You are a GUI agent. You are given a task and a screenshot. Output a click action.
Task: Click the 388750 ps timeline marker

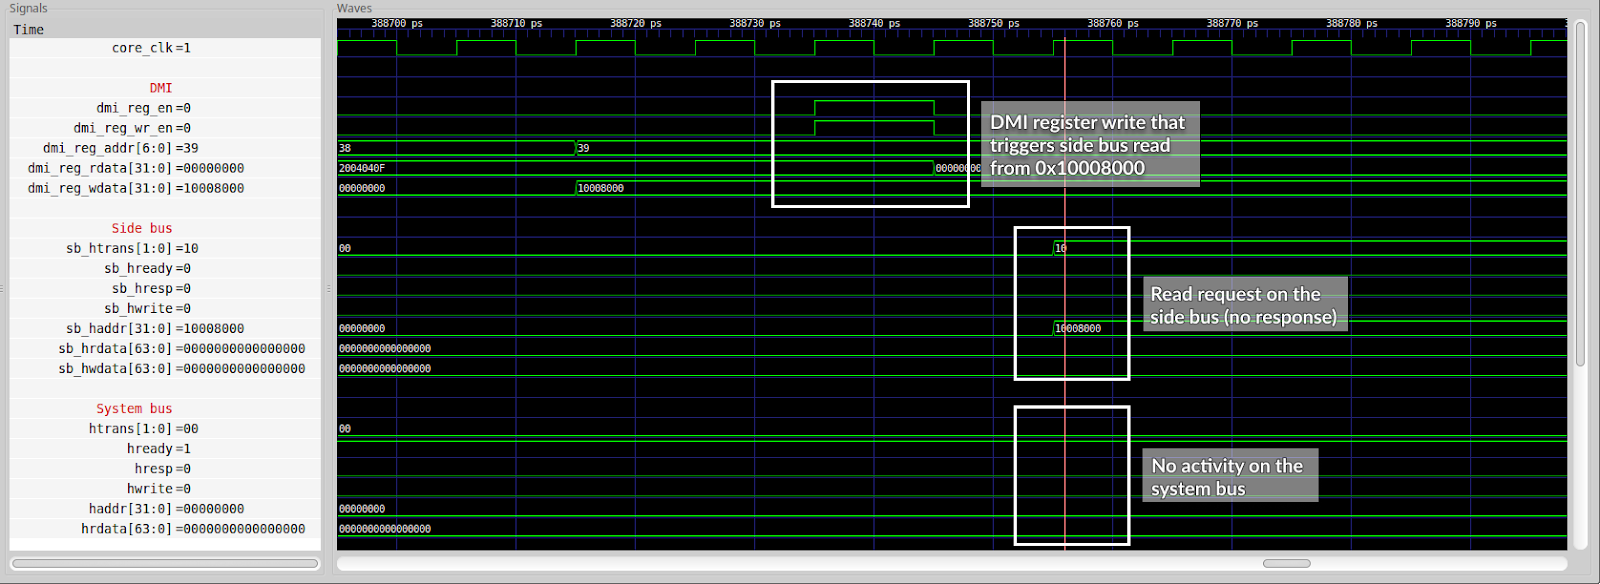pyautogui.click(x=993, y=23)
